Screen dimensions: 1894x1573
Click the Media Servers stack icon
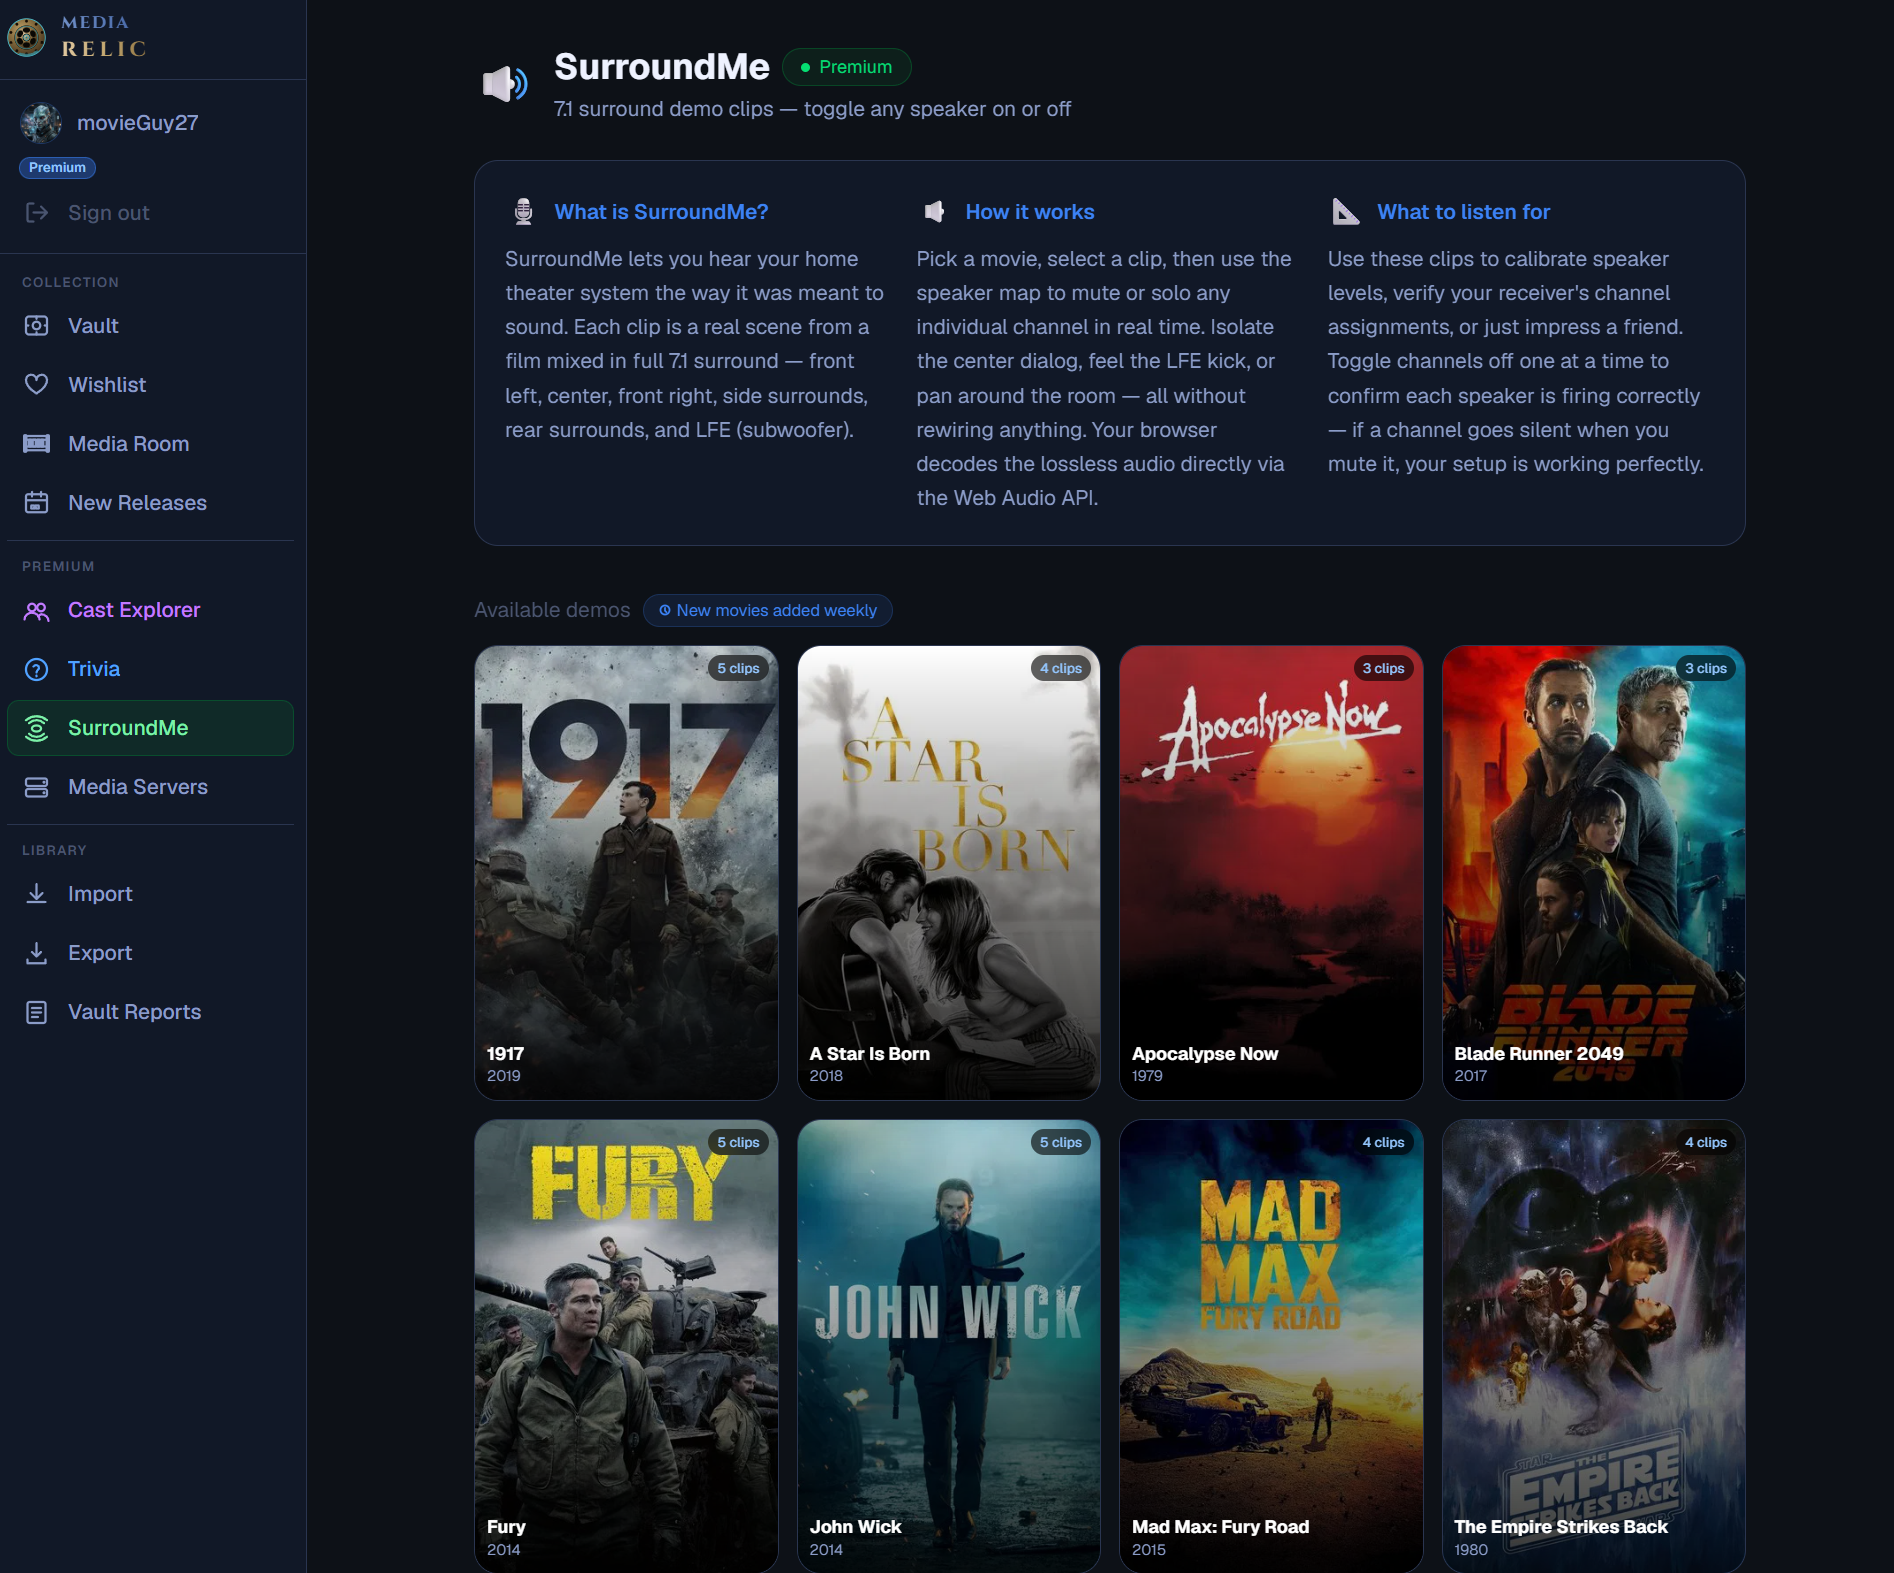(37, 787)
